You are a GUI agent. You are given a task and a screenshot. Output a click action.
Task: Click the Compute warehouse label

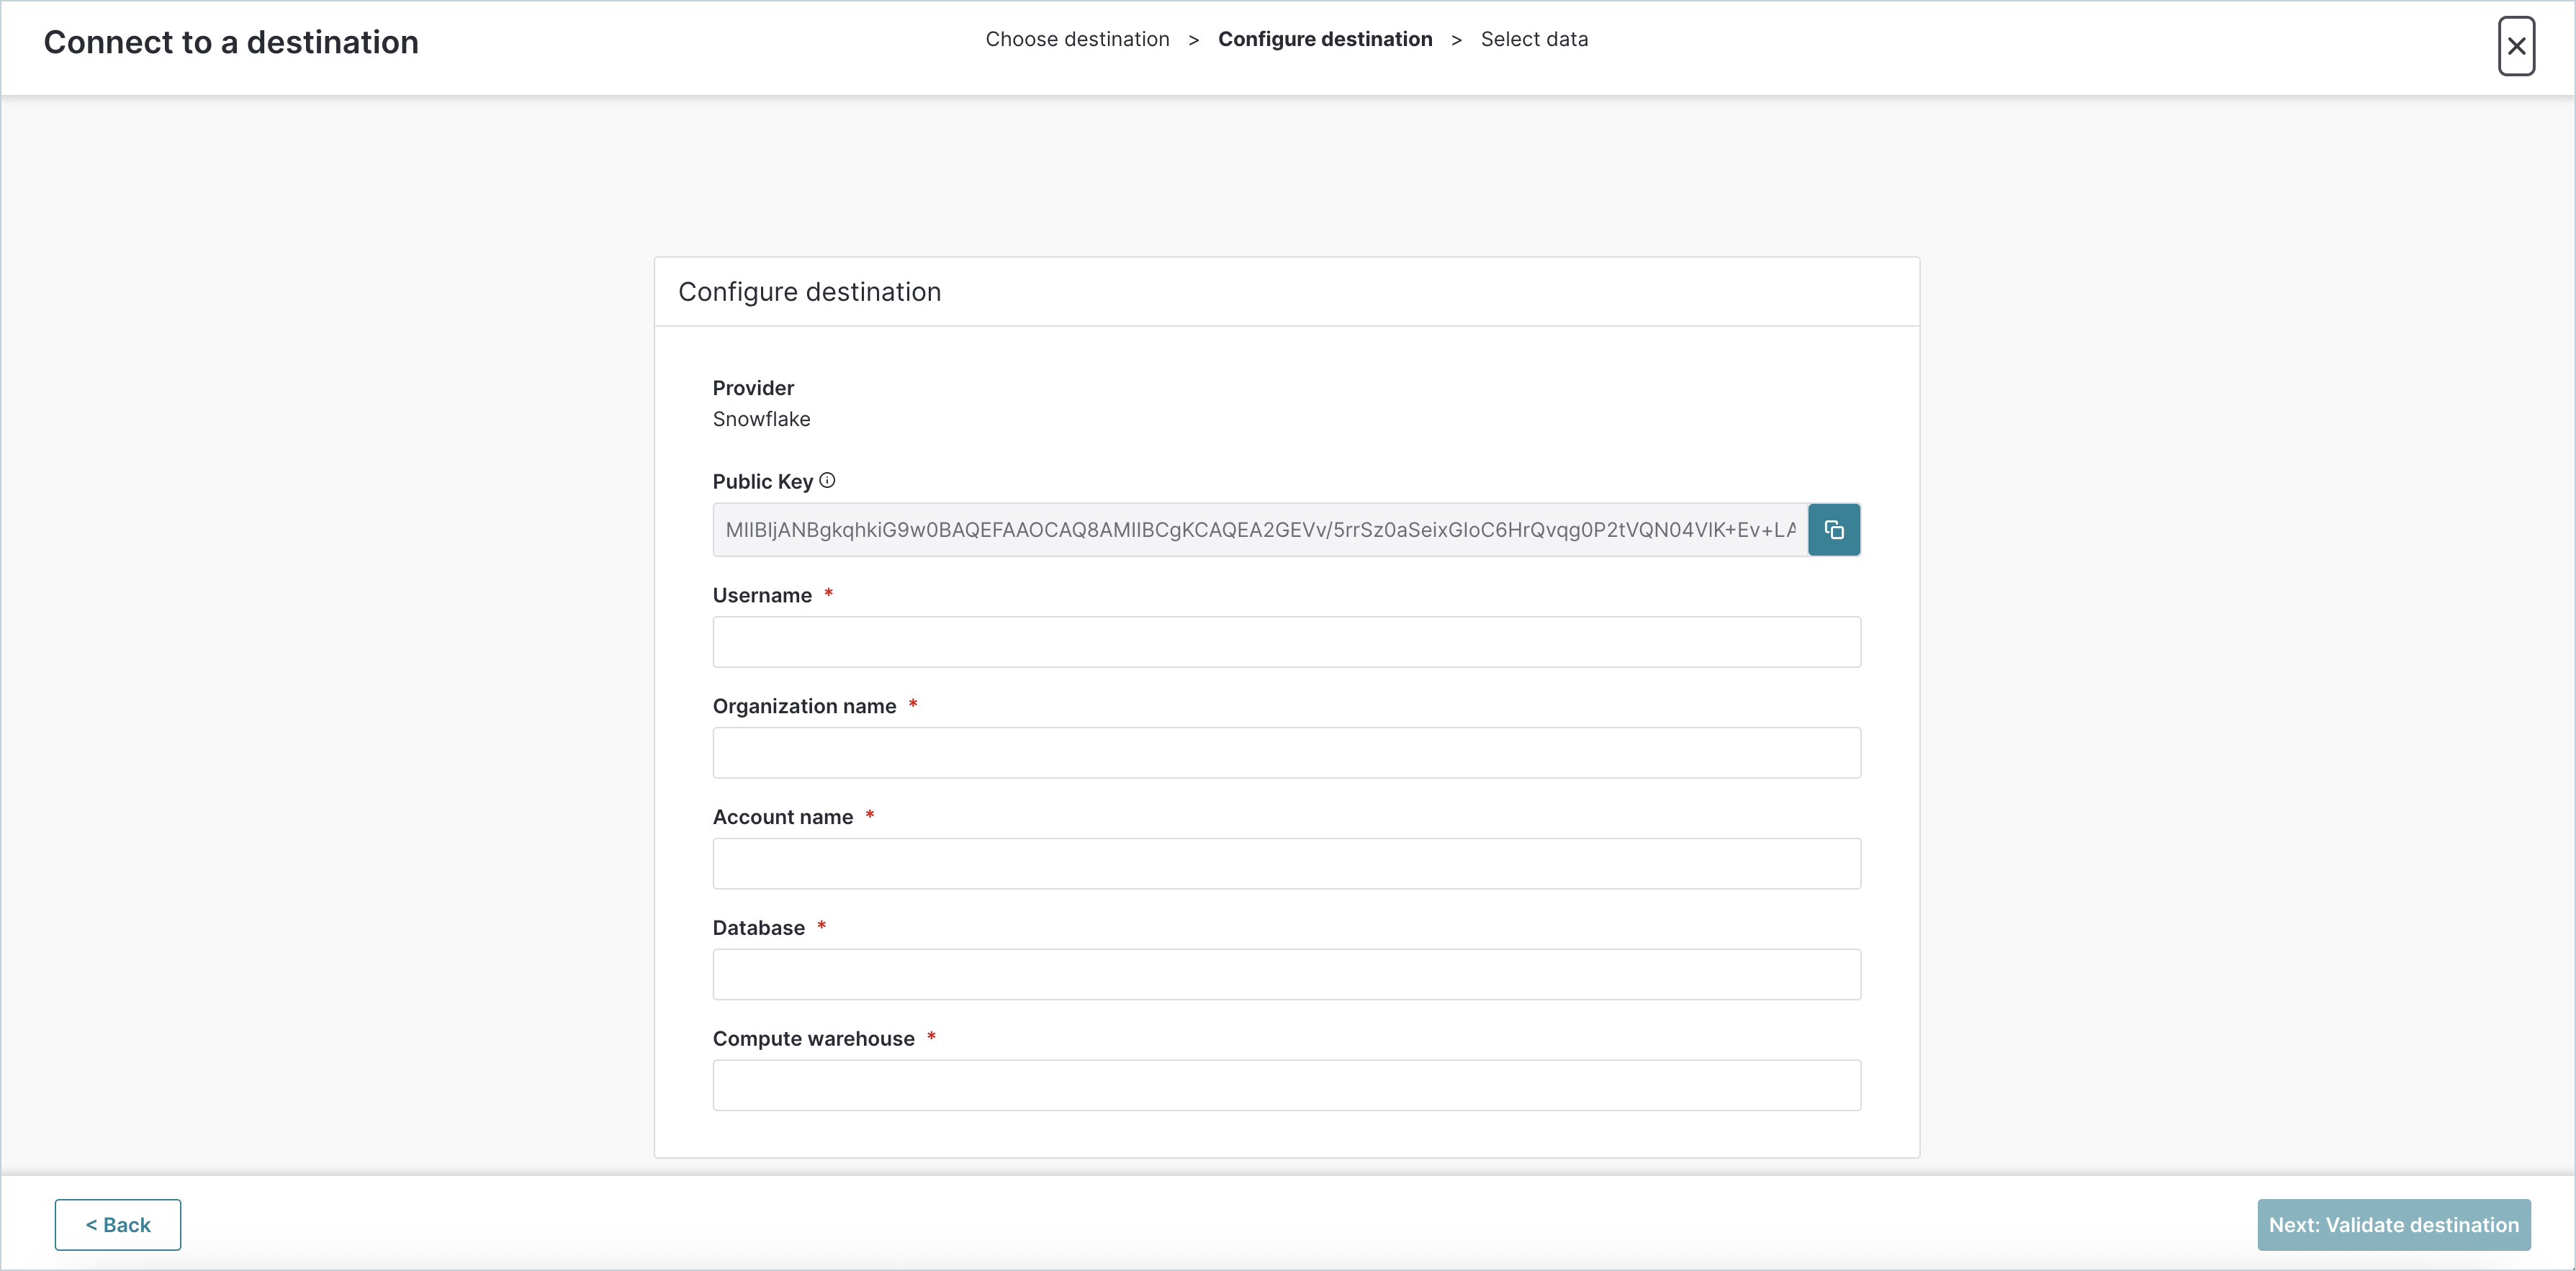coord(814,1038)
